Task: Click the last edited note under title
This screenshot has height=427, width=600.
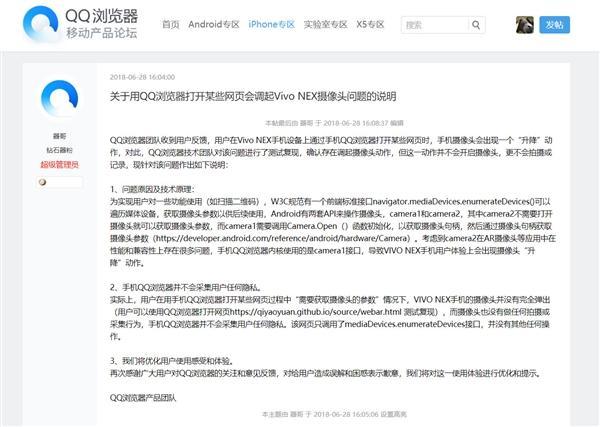Action: point(334,123)
